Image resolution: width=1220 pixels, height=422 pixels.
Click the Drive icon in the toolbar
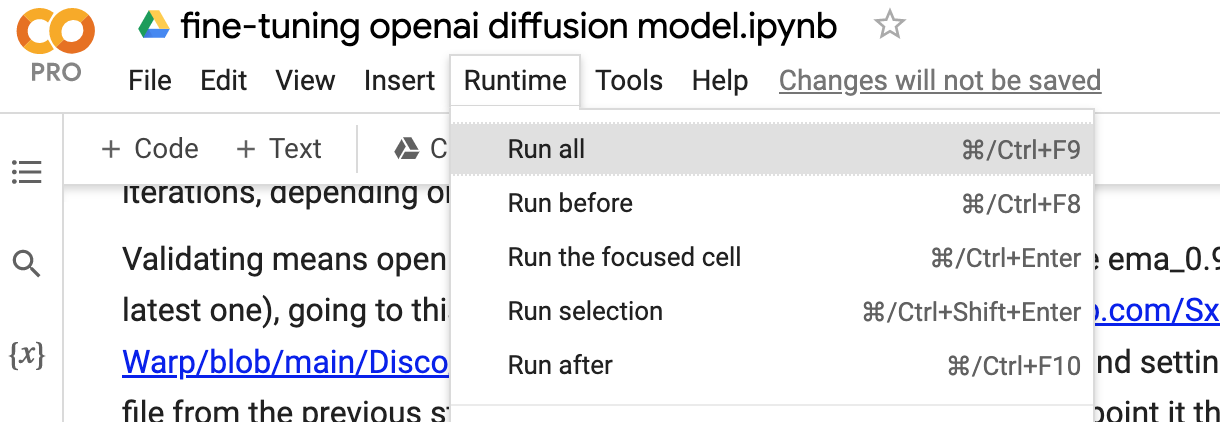pos(406,149)
